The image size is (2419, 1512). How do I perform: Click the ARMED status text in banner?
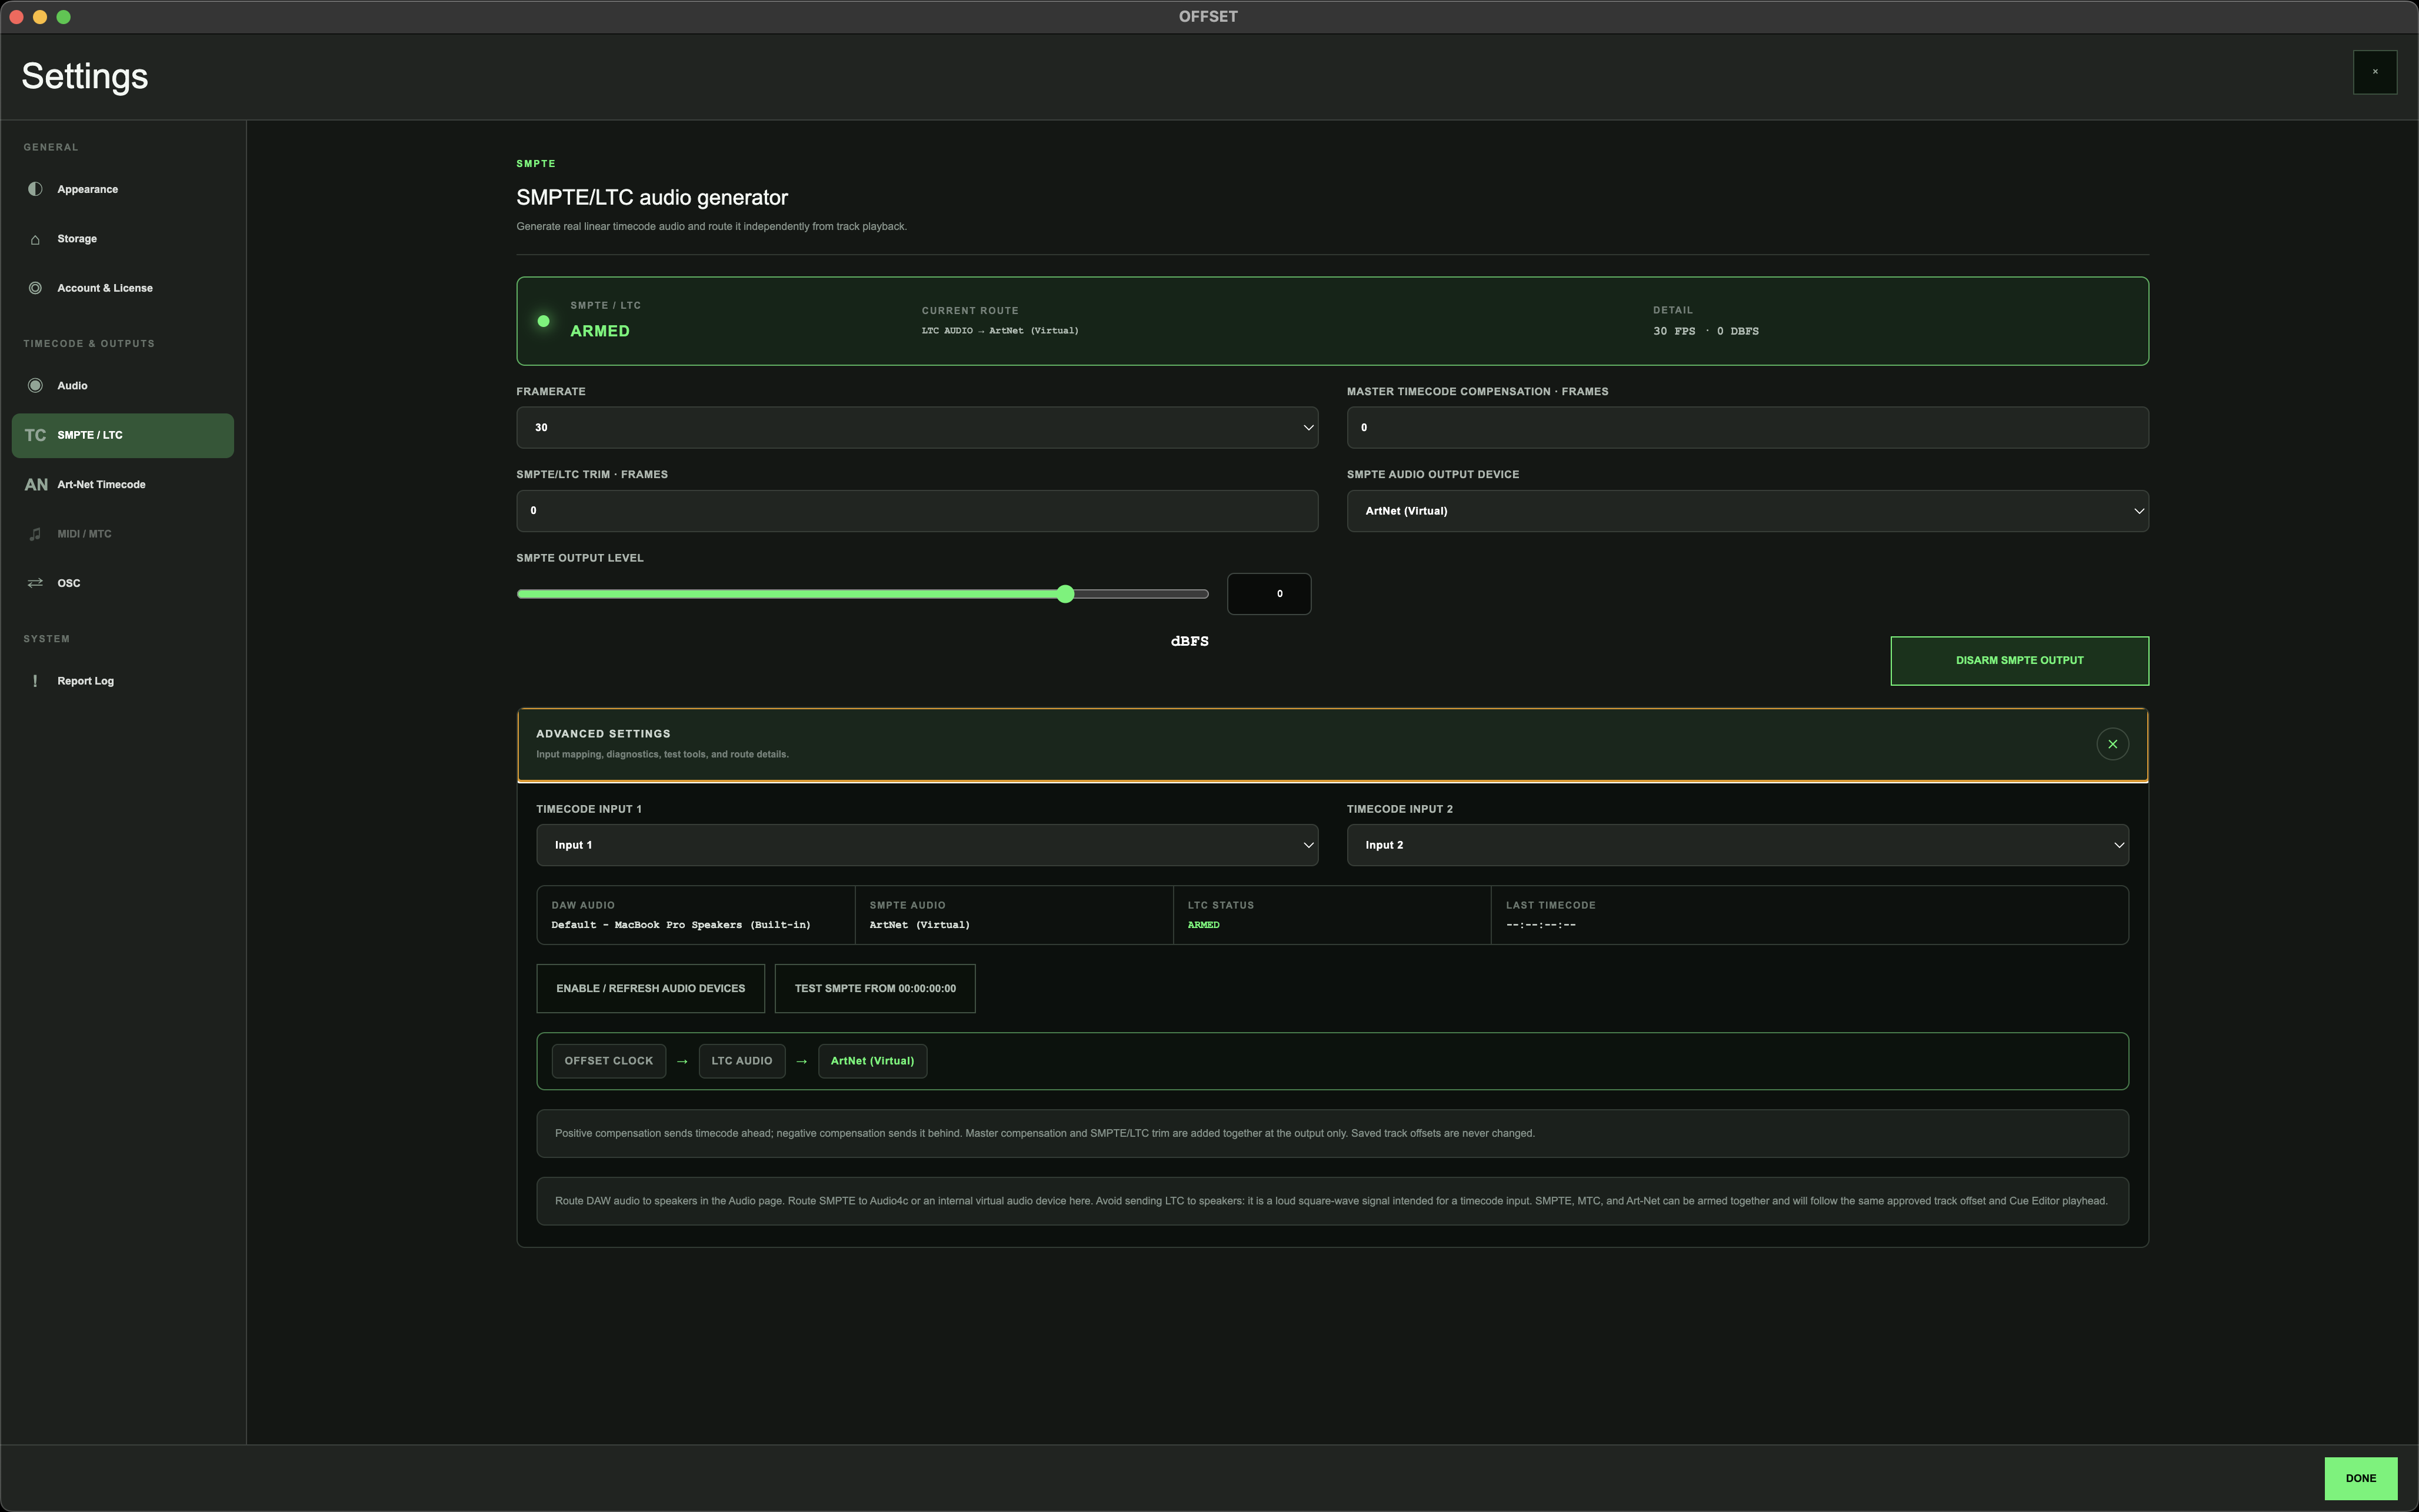coord(600,331)
